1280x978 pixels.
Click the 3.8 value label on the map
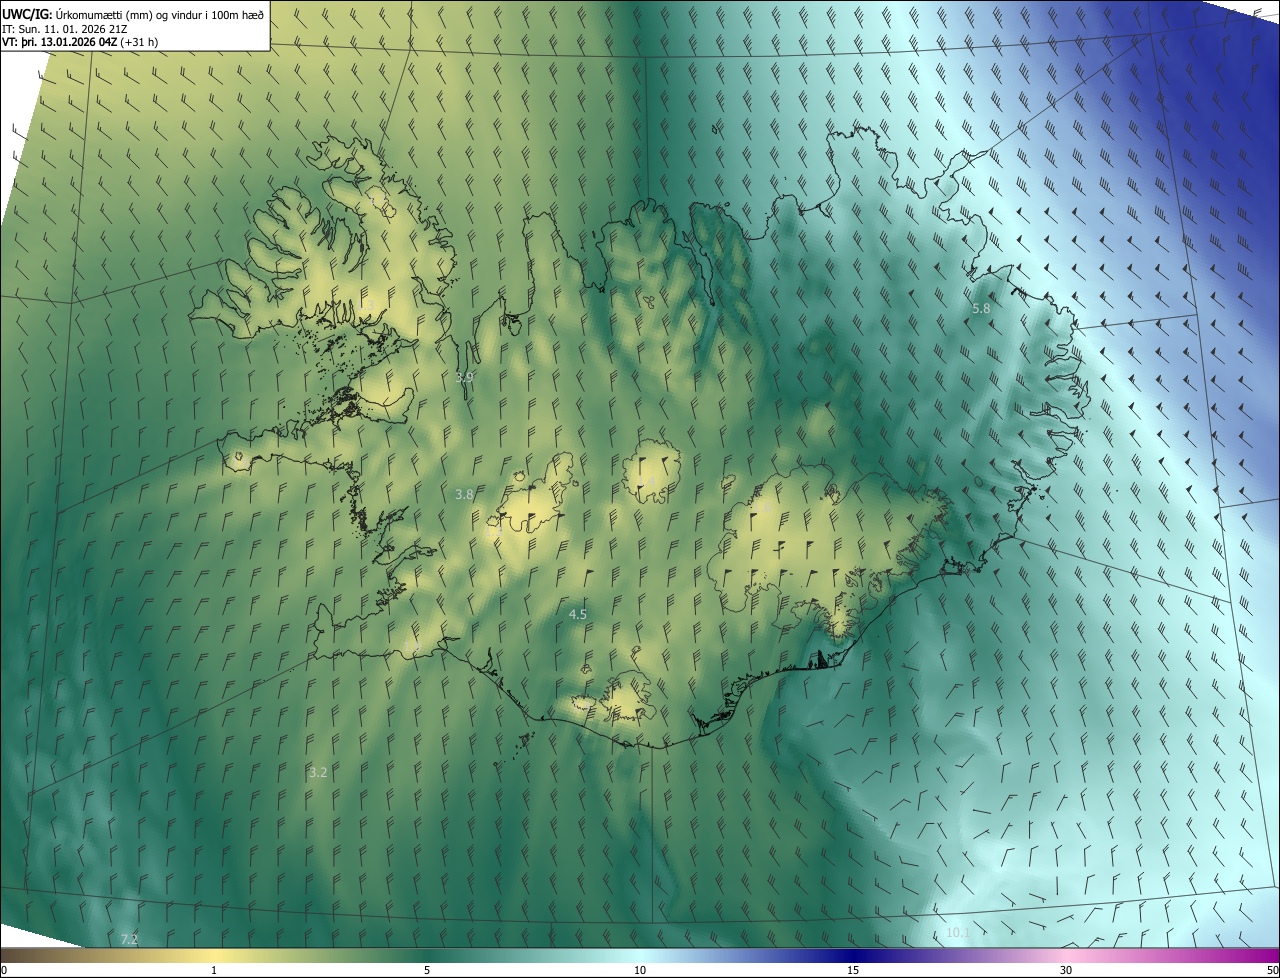(464, 494)
